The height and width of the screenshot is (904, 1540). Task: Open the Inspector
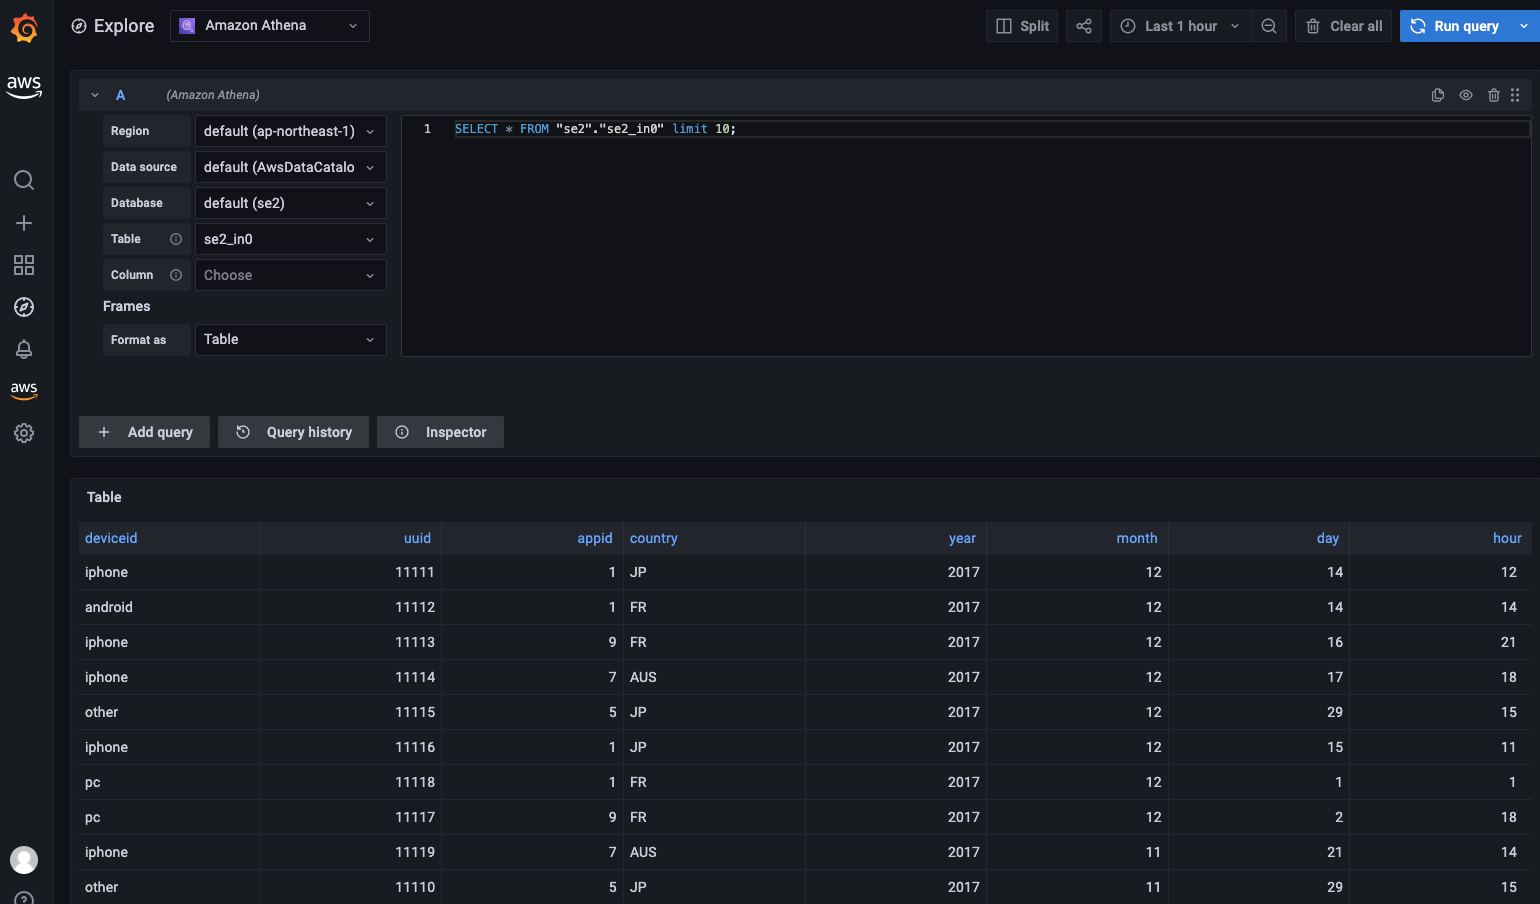pyautogui.click(x=440, y=432)
